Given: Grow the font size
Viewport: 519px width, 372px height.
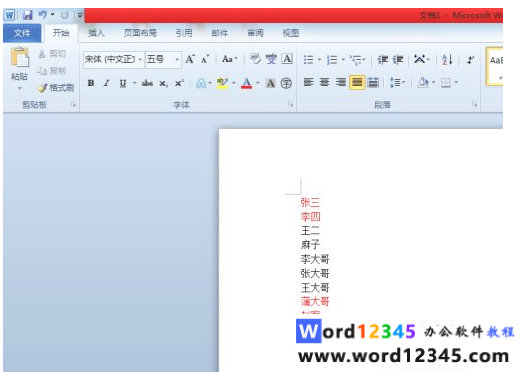Looking at the screenshot, I should point(190,59).
